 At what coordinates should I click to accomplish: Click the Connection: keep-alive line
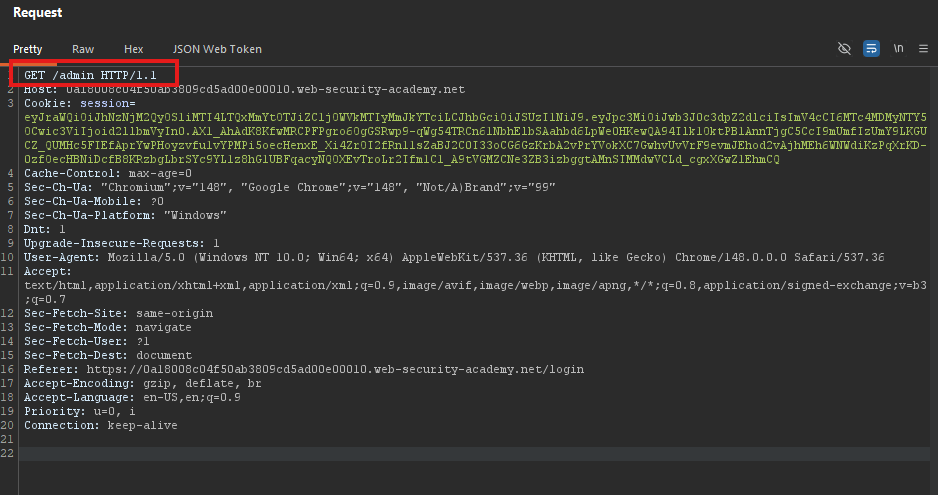[100, 426]
